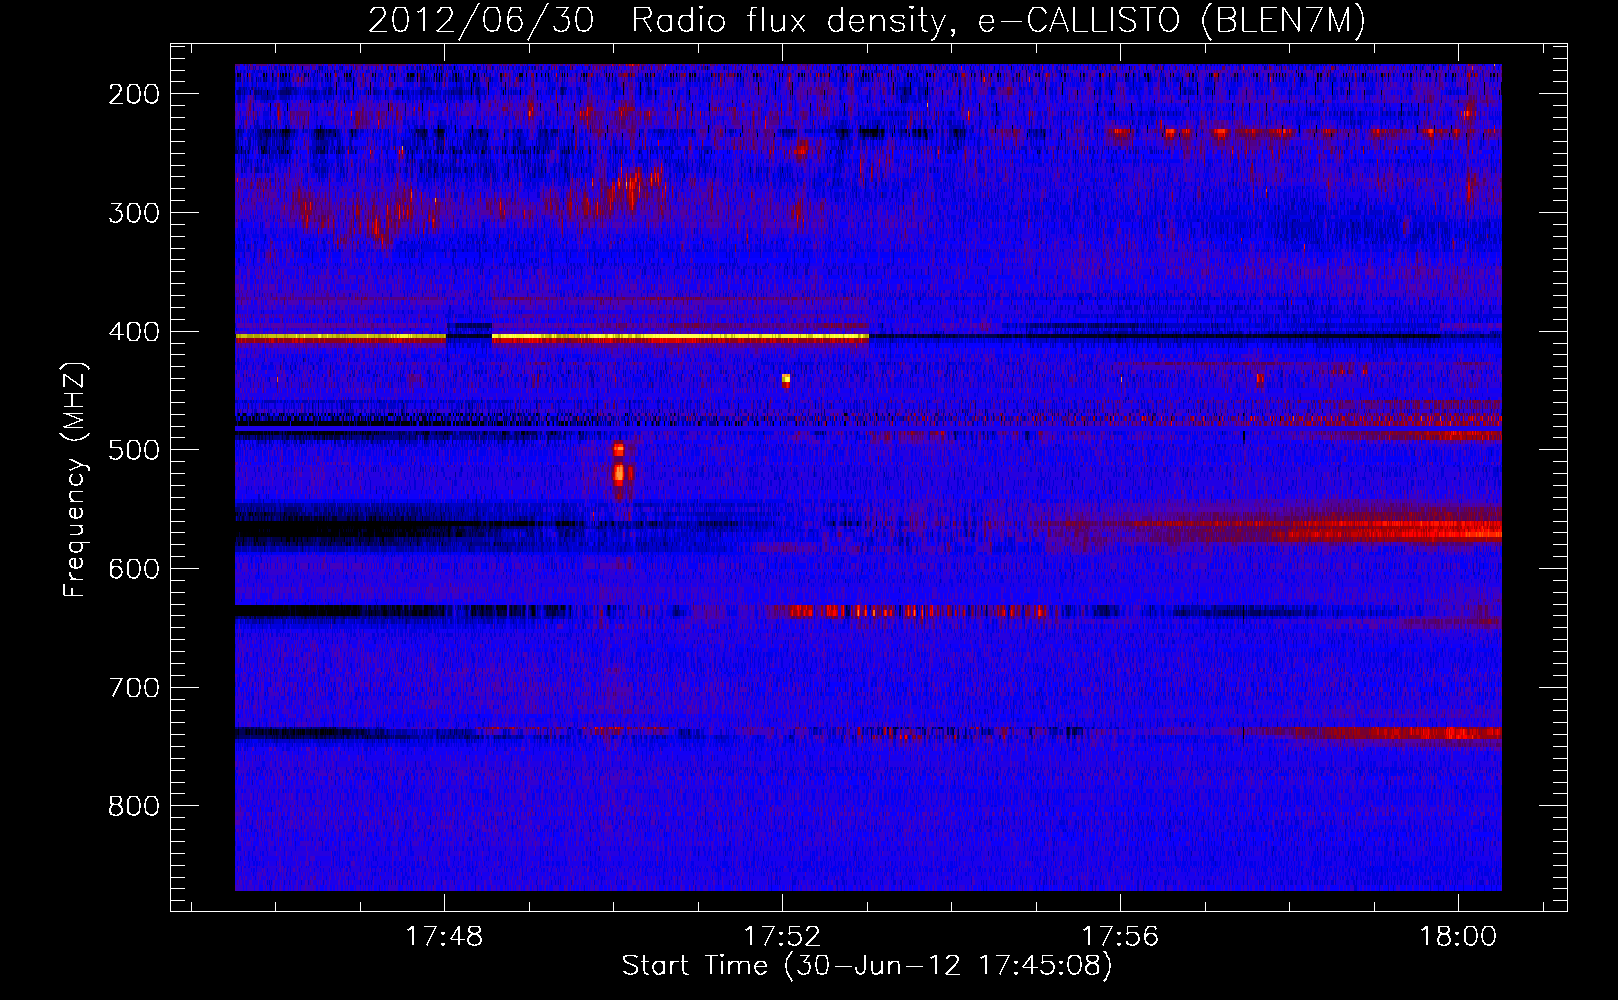Click the 18:00 time tick label
1618x1000 pixels.
coord(1458,937)
